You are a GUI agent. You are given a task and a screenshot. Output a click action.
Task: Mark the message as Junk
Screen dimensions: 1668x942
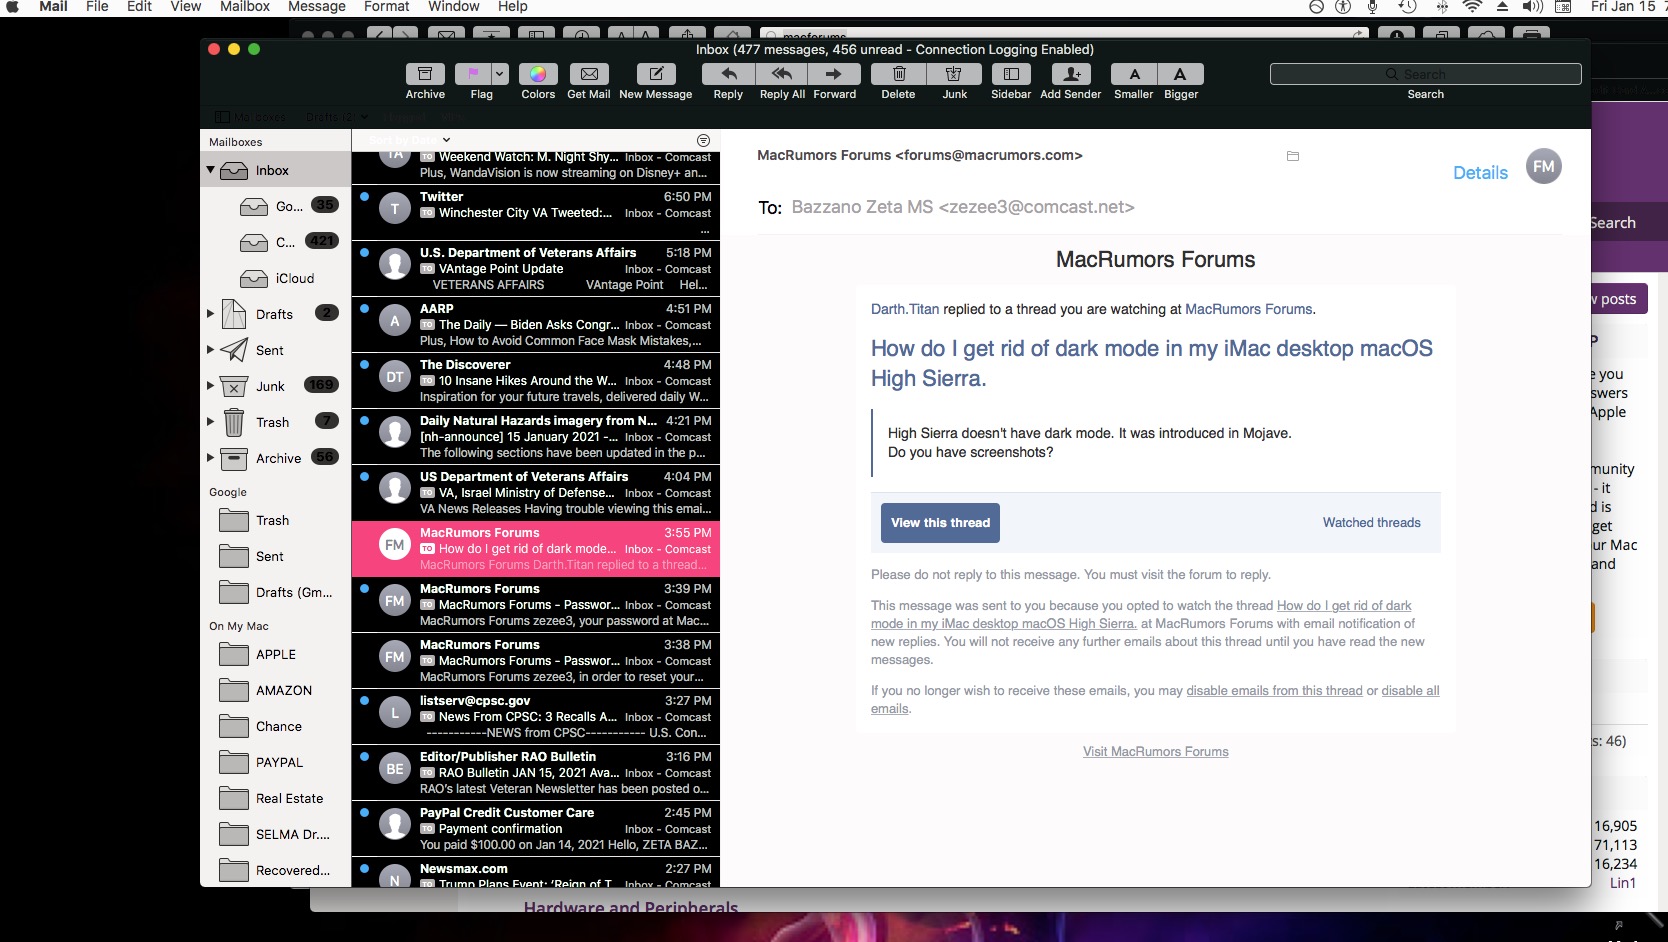[x=954, y=74]
